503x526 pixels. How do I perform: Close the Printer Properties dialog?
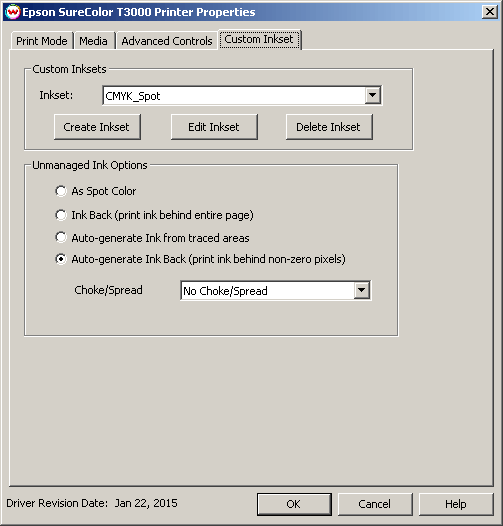coord(490,12)
